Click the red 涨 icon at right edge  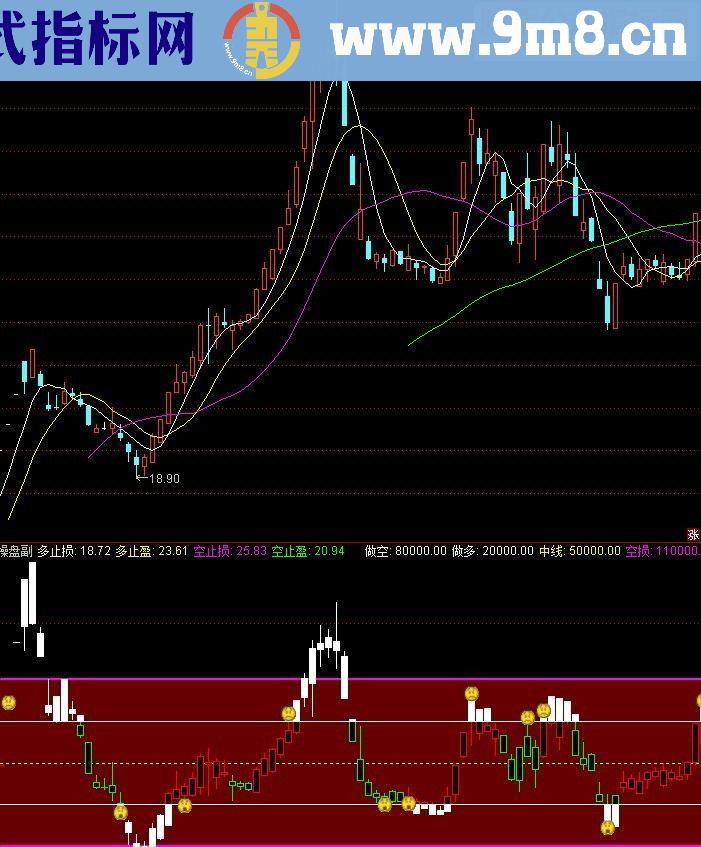point(692,535)
